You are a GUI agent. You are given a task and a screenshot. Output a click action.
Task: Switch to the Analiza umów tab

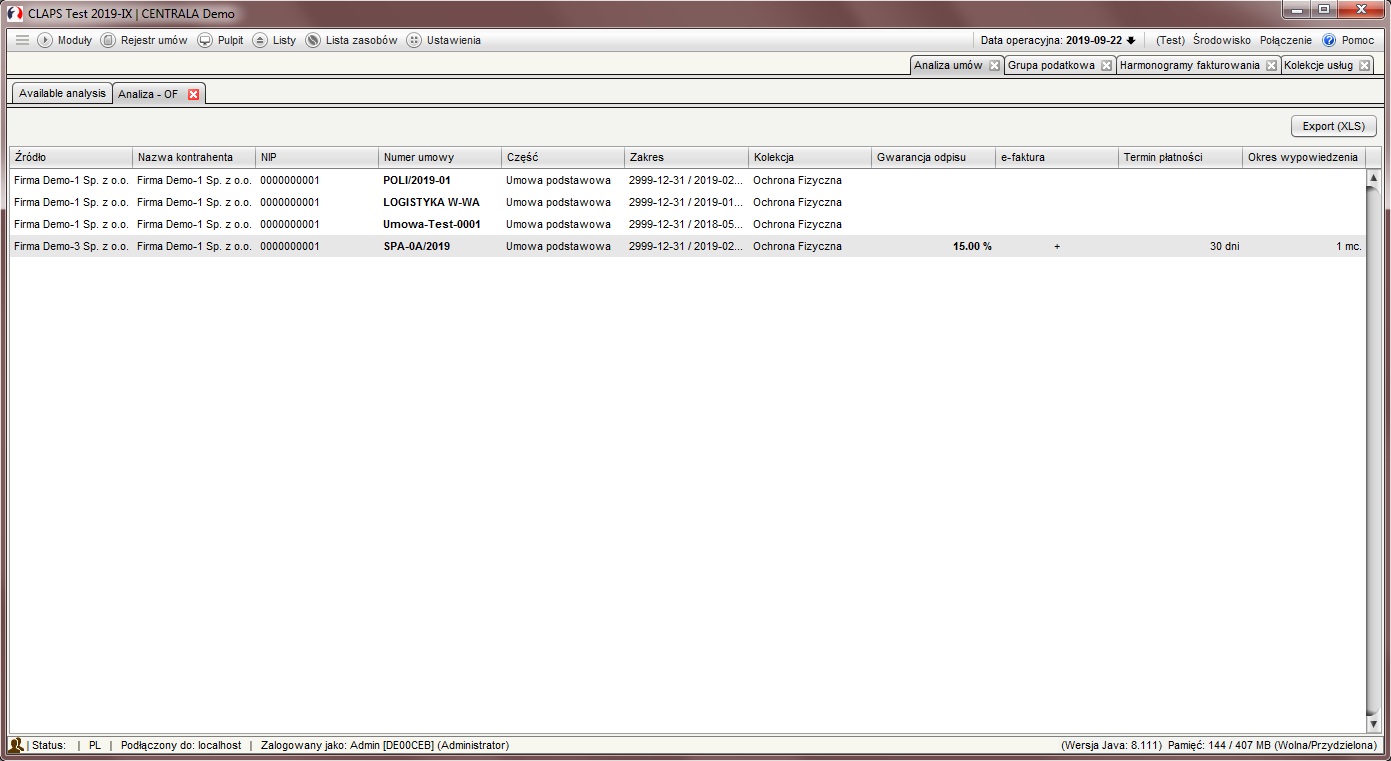click(948, 65)
